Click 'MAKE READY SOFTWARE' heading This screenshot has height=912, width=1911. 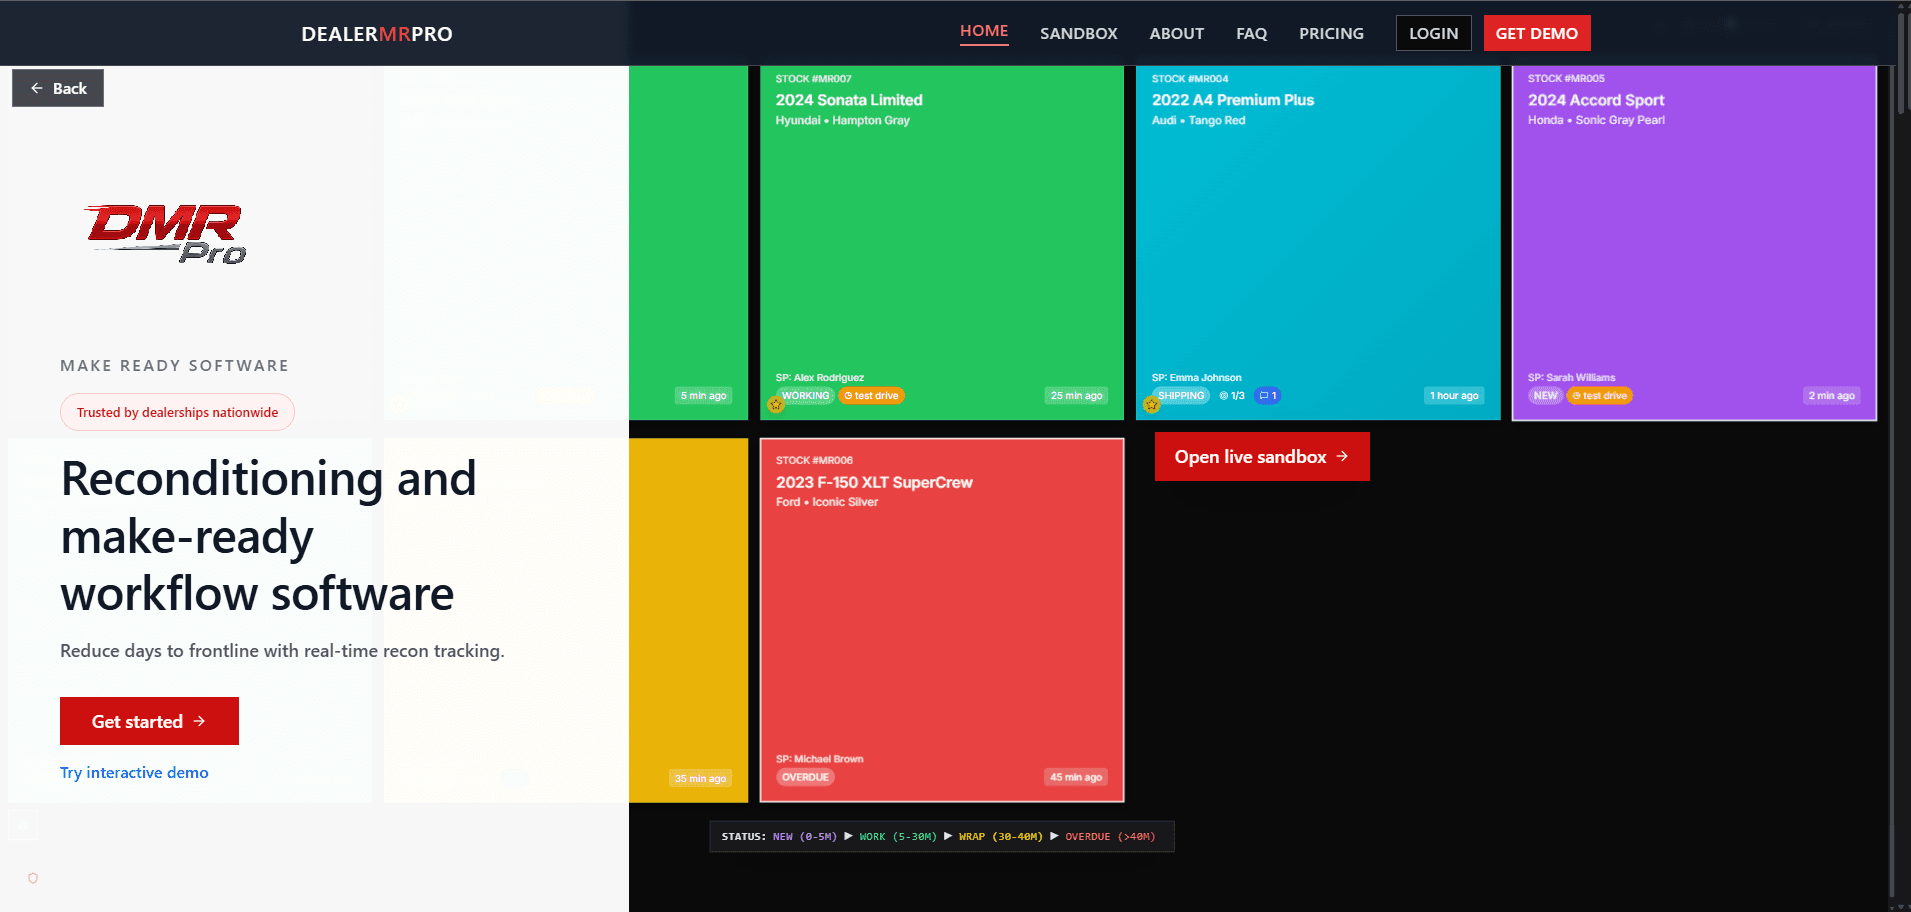coord(175,366)
